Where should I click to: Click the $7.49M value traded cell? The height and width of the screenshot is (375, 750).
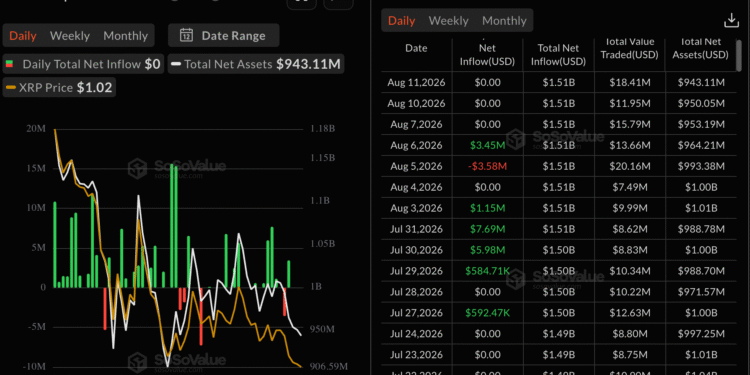click(x=630, y=188)
